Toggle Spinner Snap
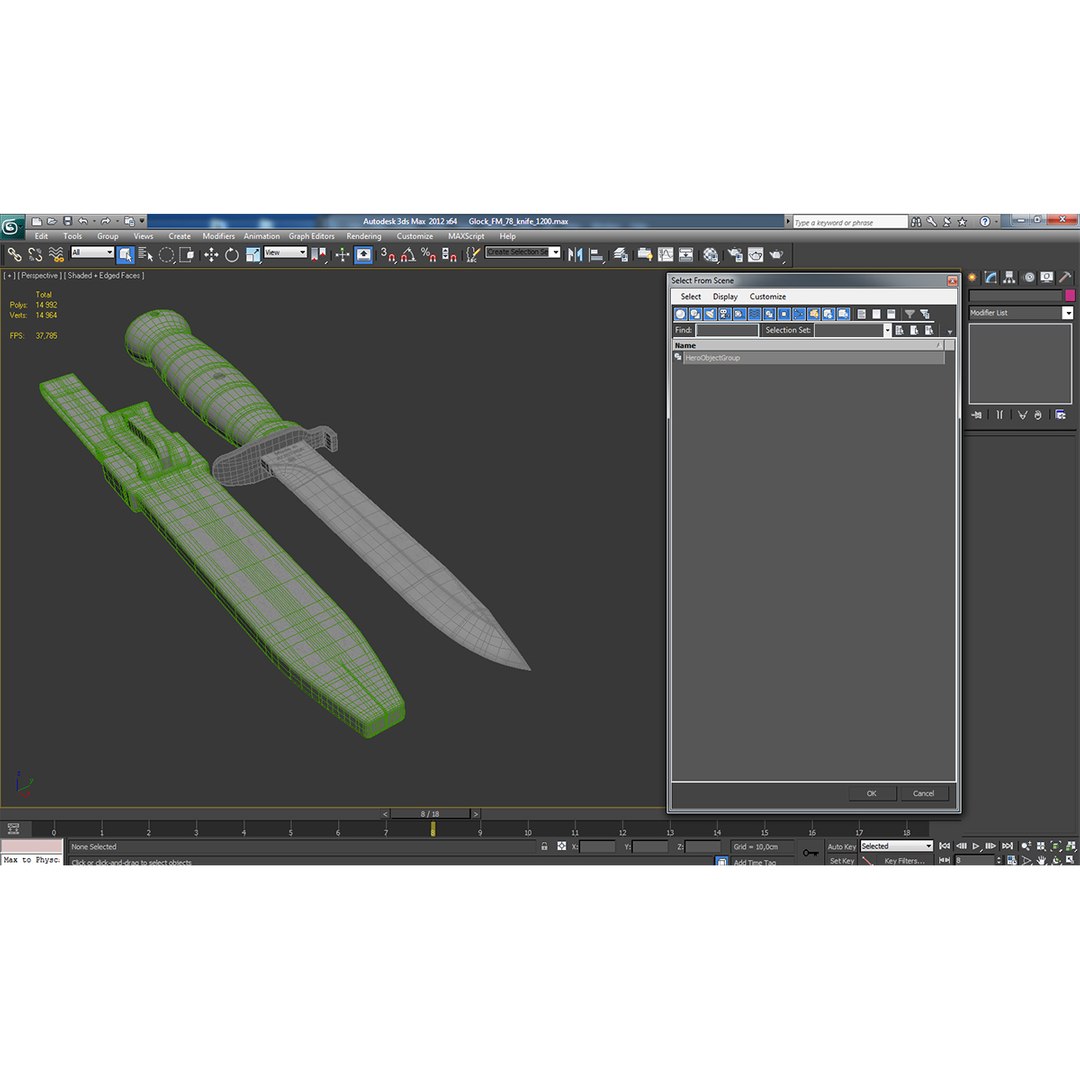This screenshot has height=1080, width=1080. (x=449, y=255)
